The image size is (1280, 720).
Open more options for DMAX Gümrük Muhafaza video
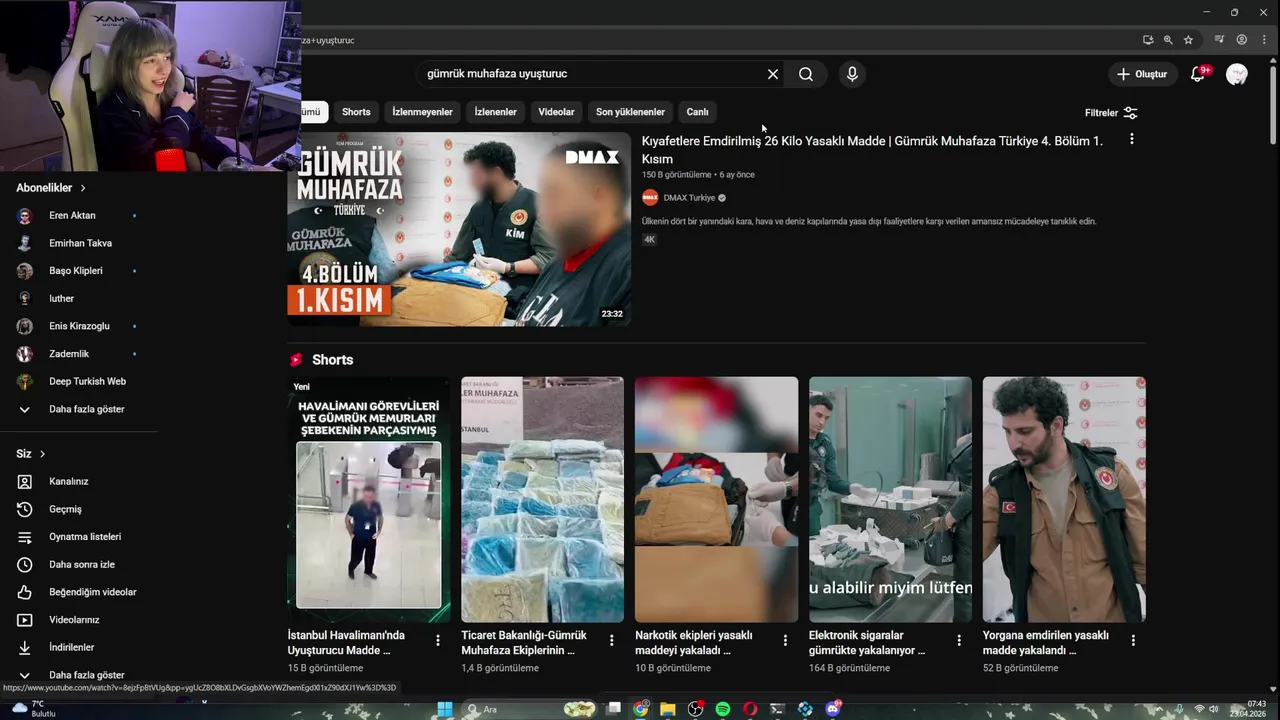click(x=1132, y=140)
